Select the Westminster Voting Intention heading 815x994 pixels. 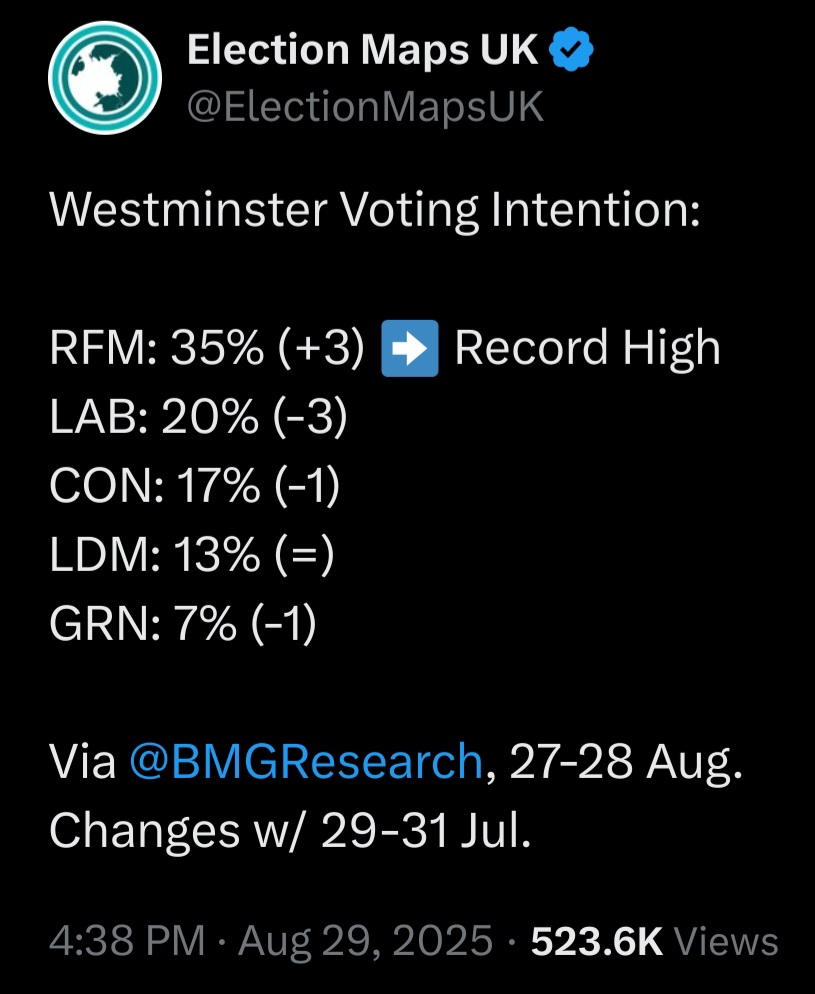pyautogui.click(x=375, y=210)
